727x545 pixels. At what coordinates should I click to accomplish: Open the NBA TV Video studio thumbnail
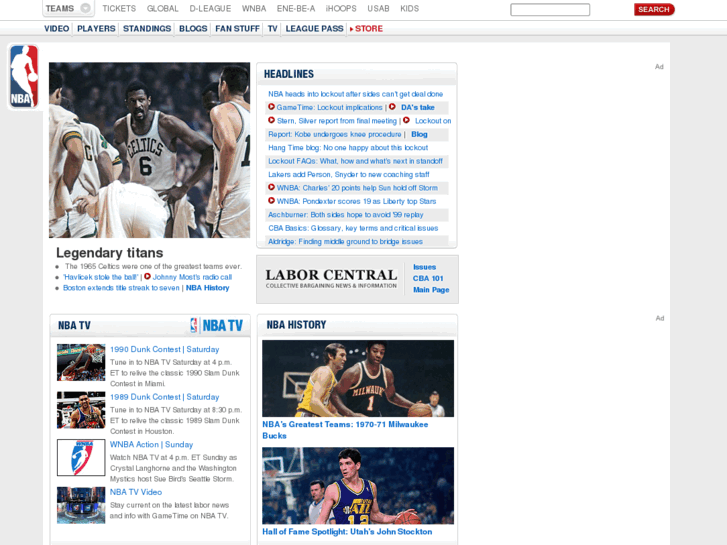81,505
